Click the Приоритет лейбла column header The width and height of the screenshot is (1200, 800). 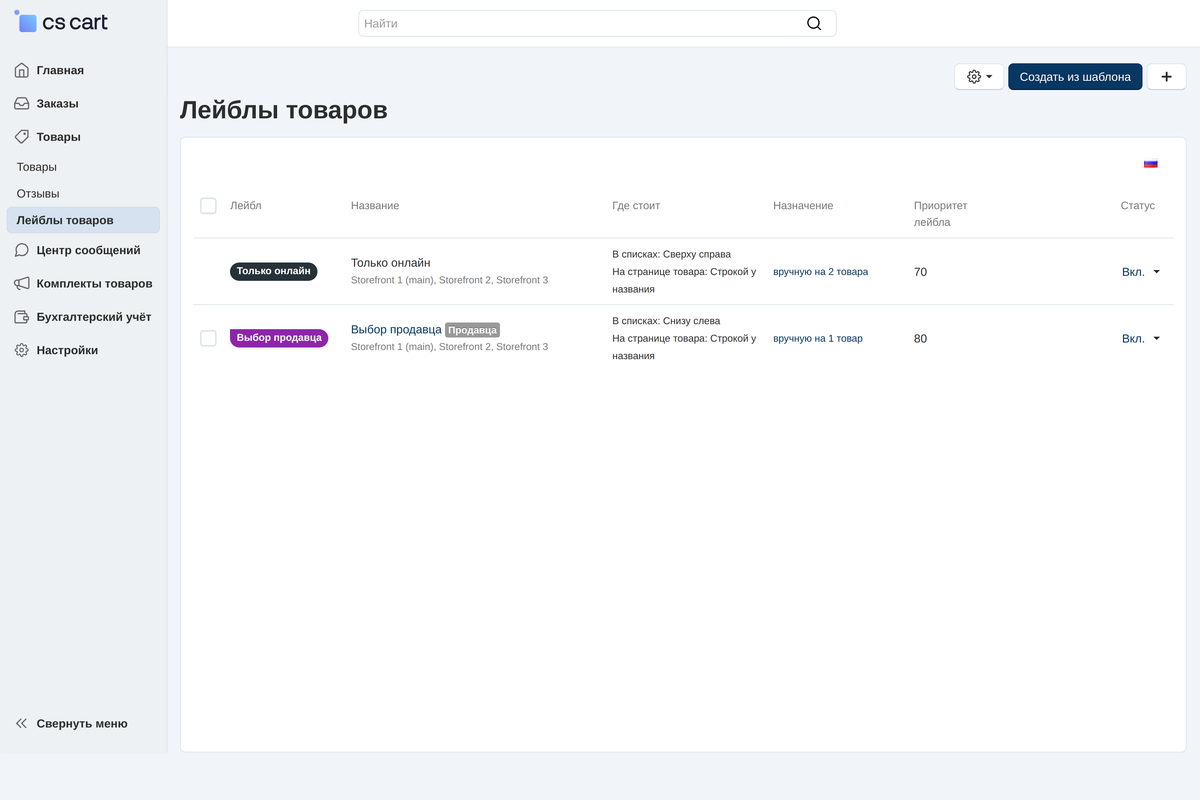(x=941, y=214)
